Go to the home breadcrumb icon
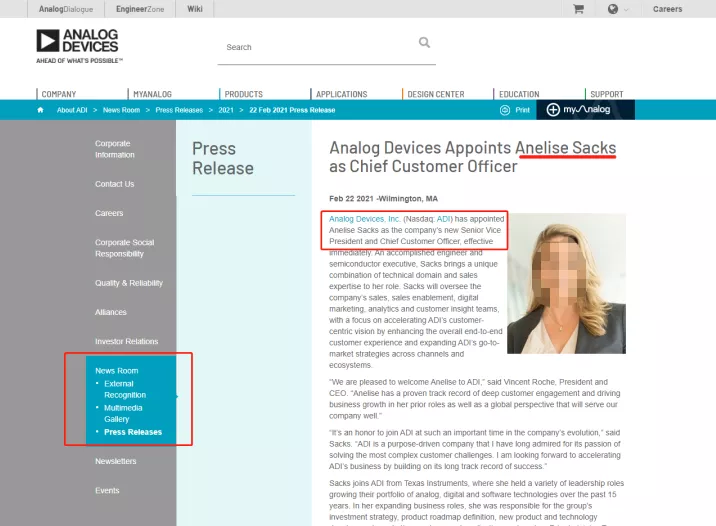Viewport: 716px width, 526px height. pos(41,110)
